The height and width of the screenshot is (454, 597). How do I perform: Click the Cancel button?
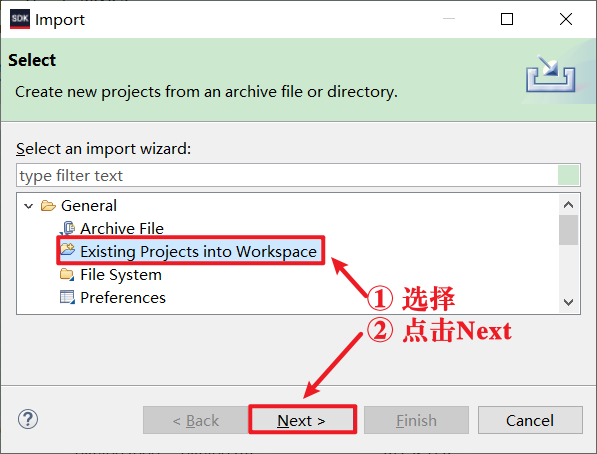point(530,420)
